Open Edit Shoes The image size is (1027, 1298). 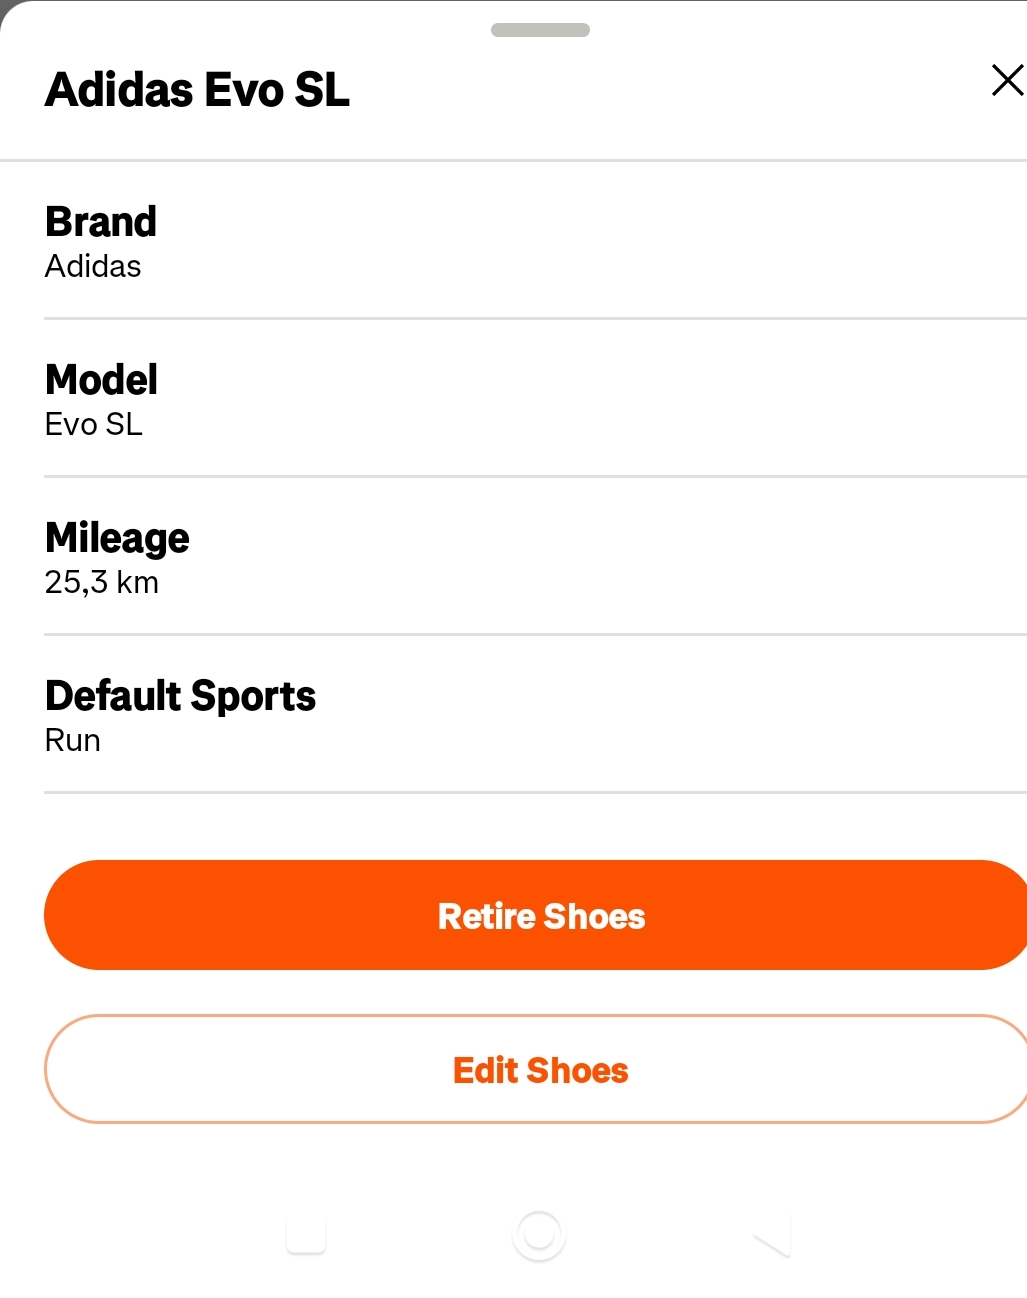click(x=540, y=1069)
